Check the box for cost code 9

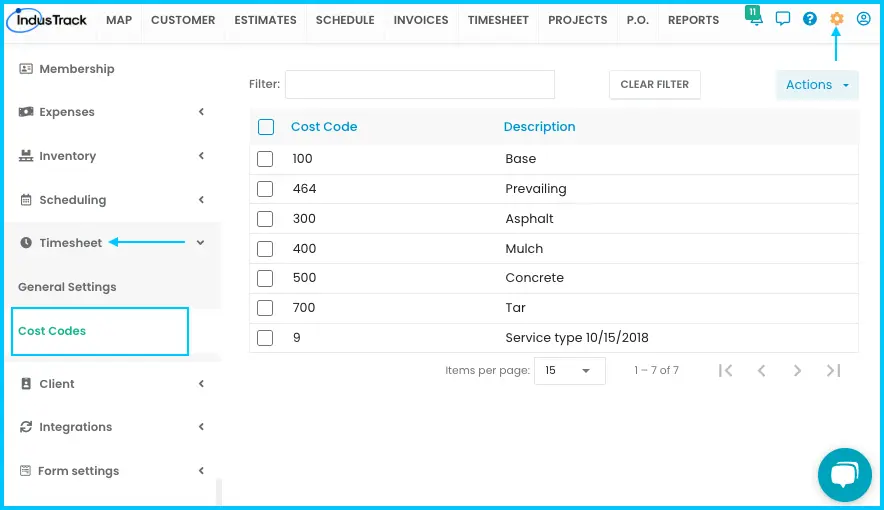[x=265, y=338]
